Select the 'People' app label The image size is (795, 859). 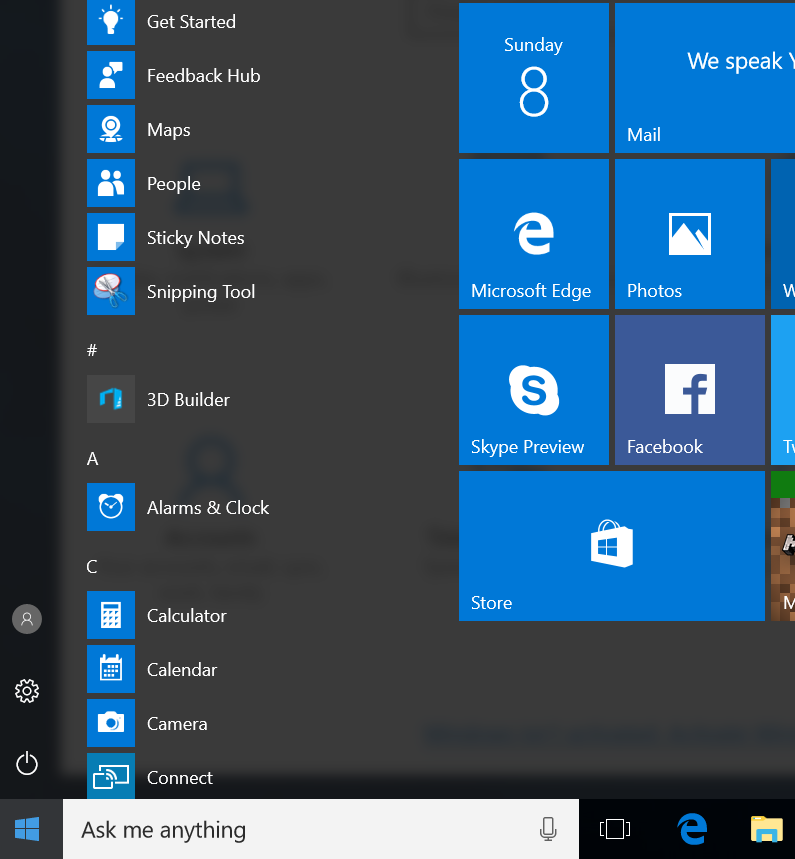[174, 184]
